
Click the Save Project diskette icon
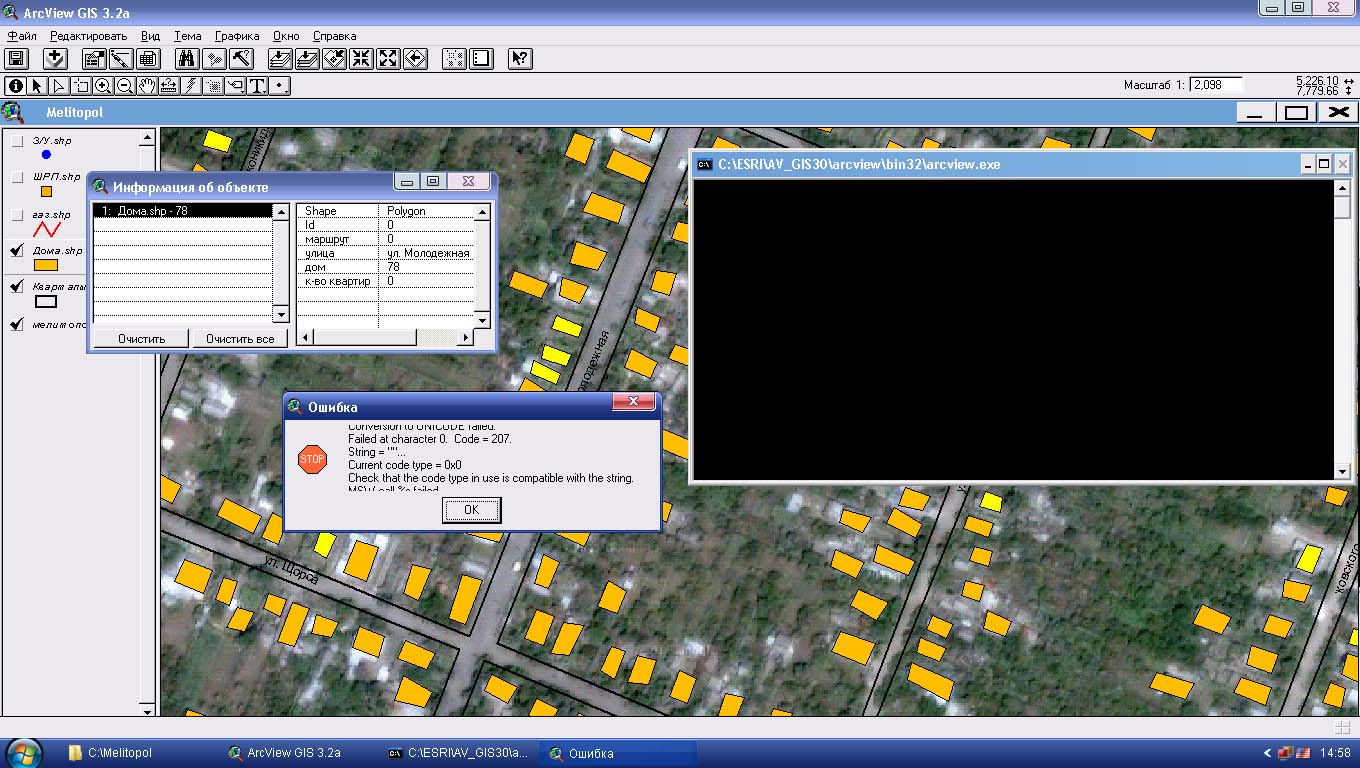point(16,59)
